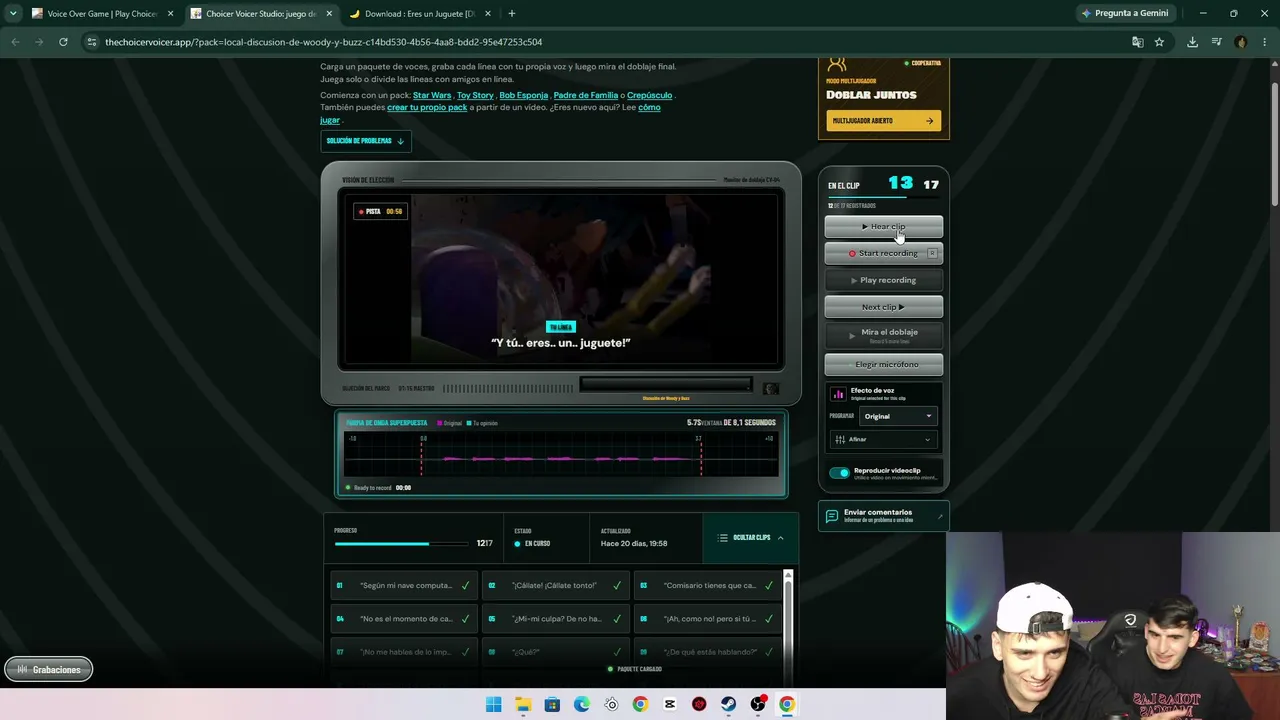This screenshot has height=720, width=1280.
Task: Open the Padre de Familia pack link
Action: coord(585,95)
